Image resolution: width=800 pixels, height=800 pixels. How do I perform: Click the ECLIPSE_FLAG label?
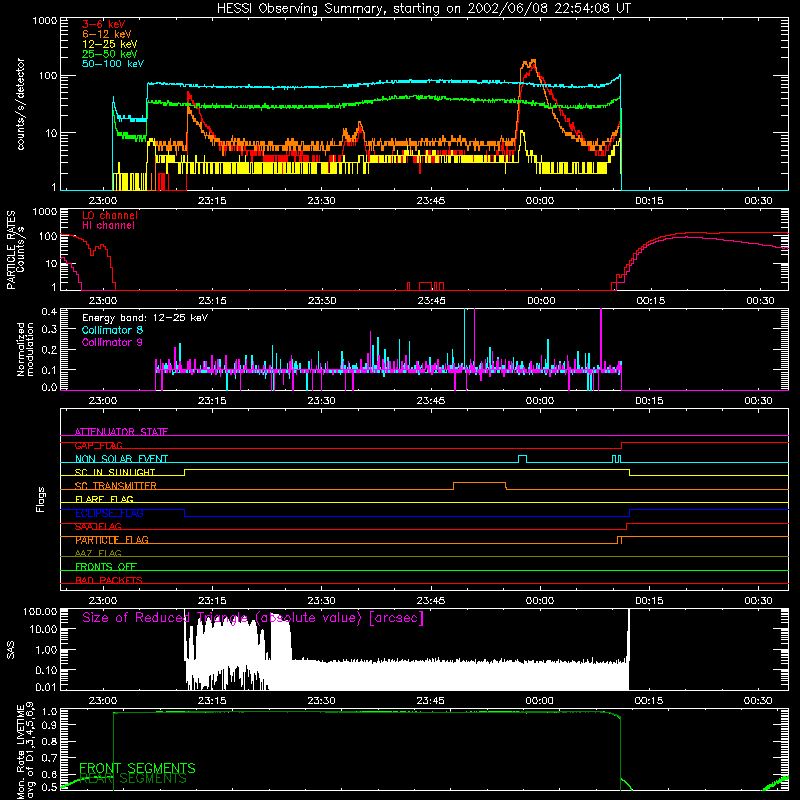pos(109,513)
